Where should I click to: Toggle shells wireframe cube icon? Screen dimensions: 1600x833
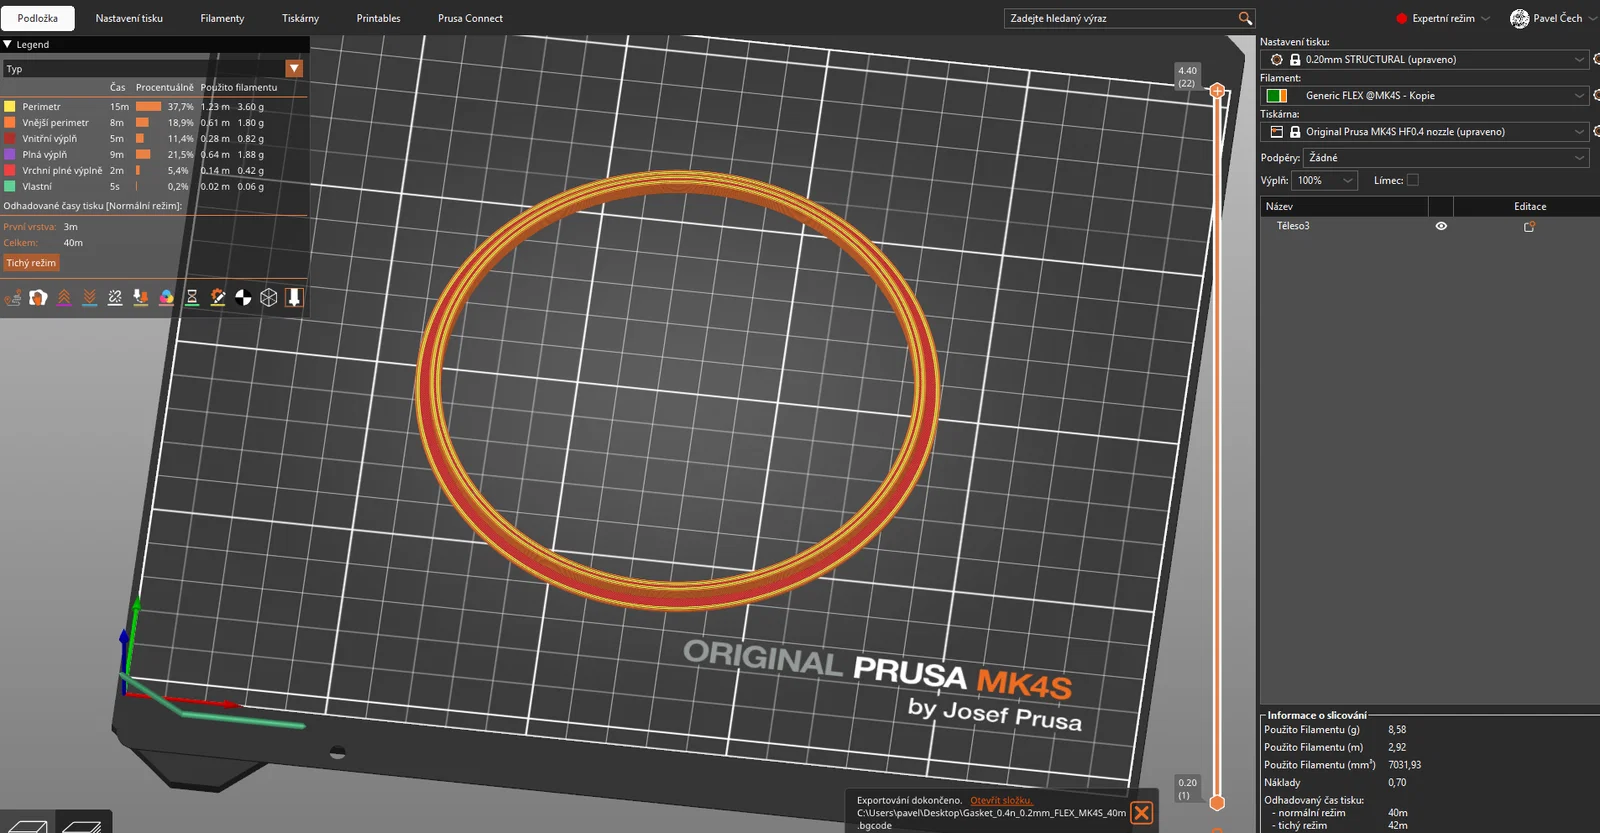pos(269,298)
